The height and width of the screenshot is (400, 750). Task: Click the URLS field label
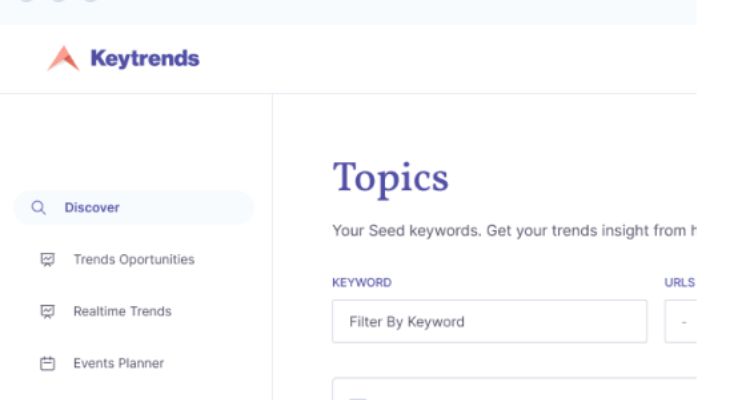tap(679, 283)
